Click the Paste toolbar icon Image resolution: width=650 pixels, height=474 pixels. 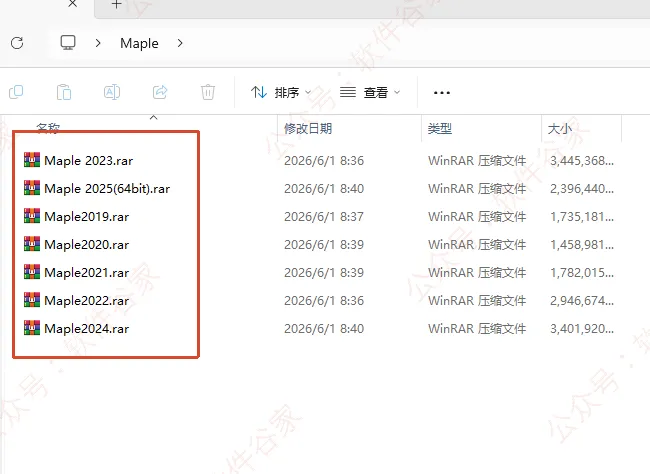coord(64,92)
